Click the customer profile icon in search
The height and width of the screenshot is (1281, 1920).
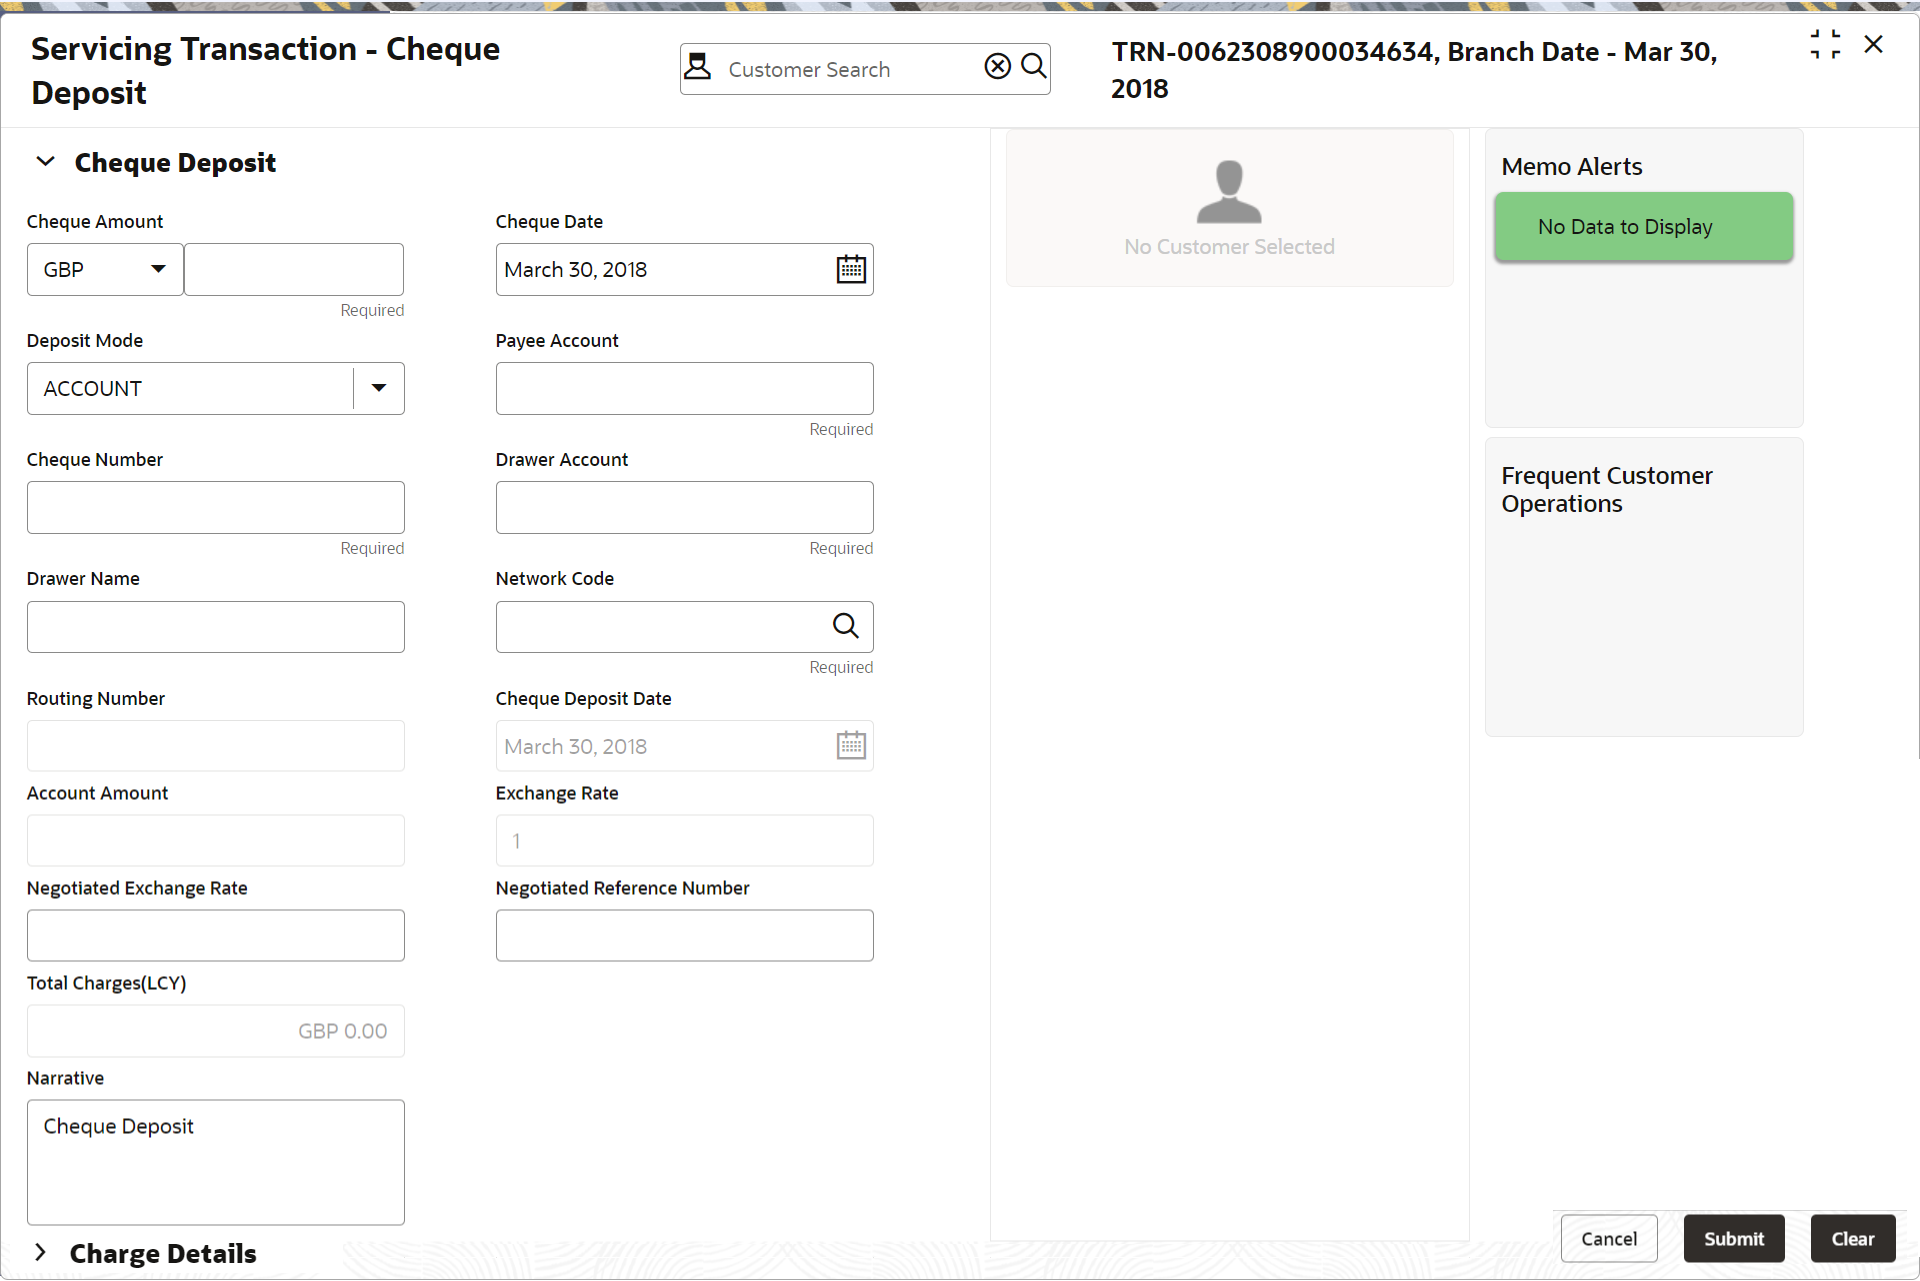pos(698,67)
